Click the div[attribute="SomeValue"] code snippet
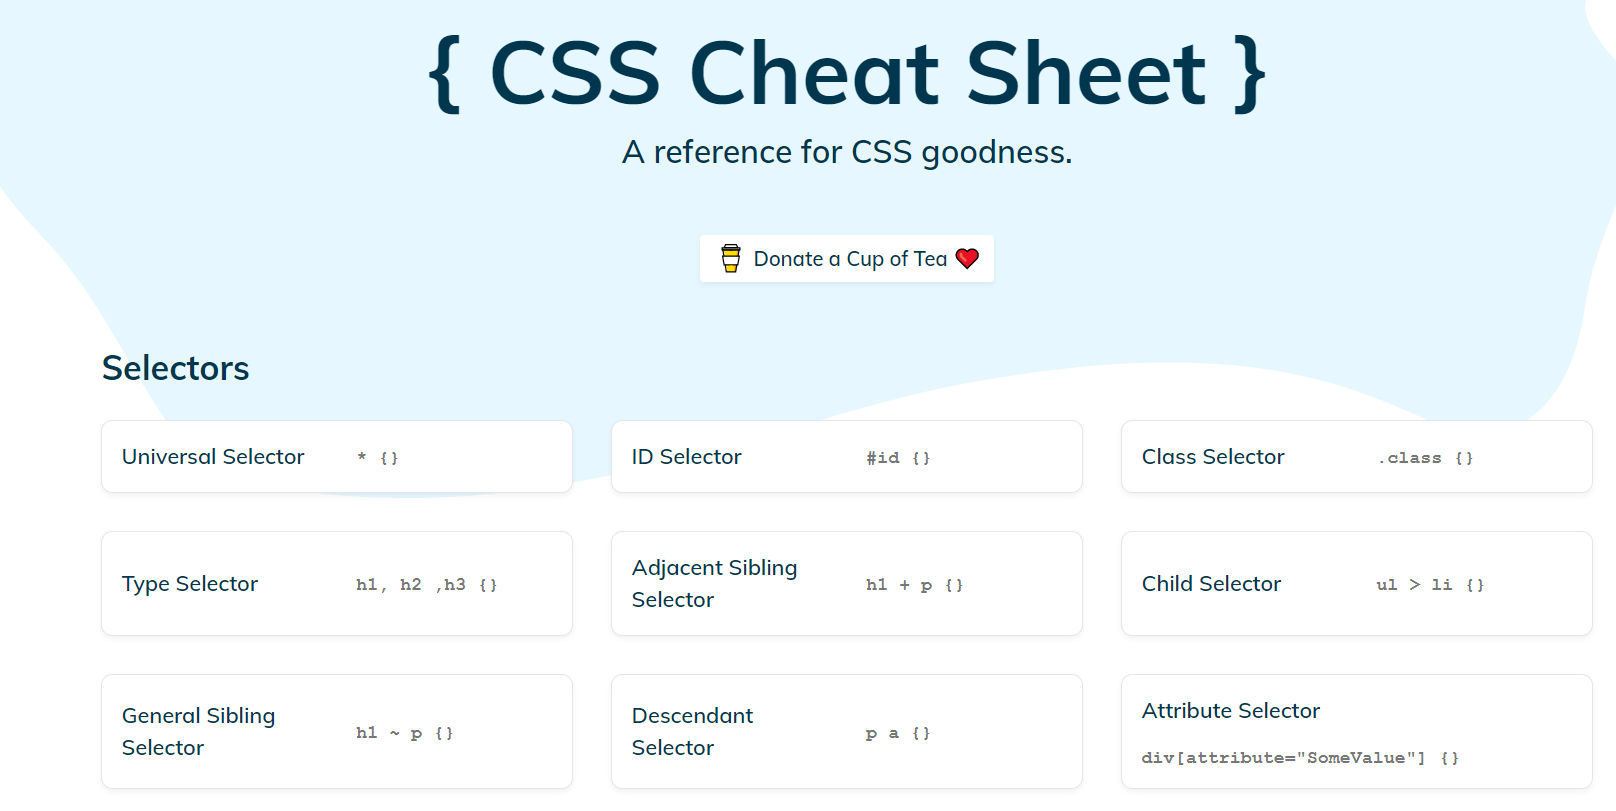The image size is (1616, 811). tap(1300, 758)
